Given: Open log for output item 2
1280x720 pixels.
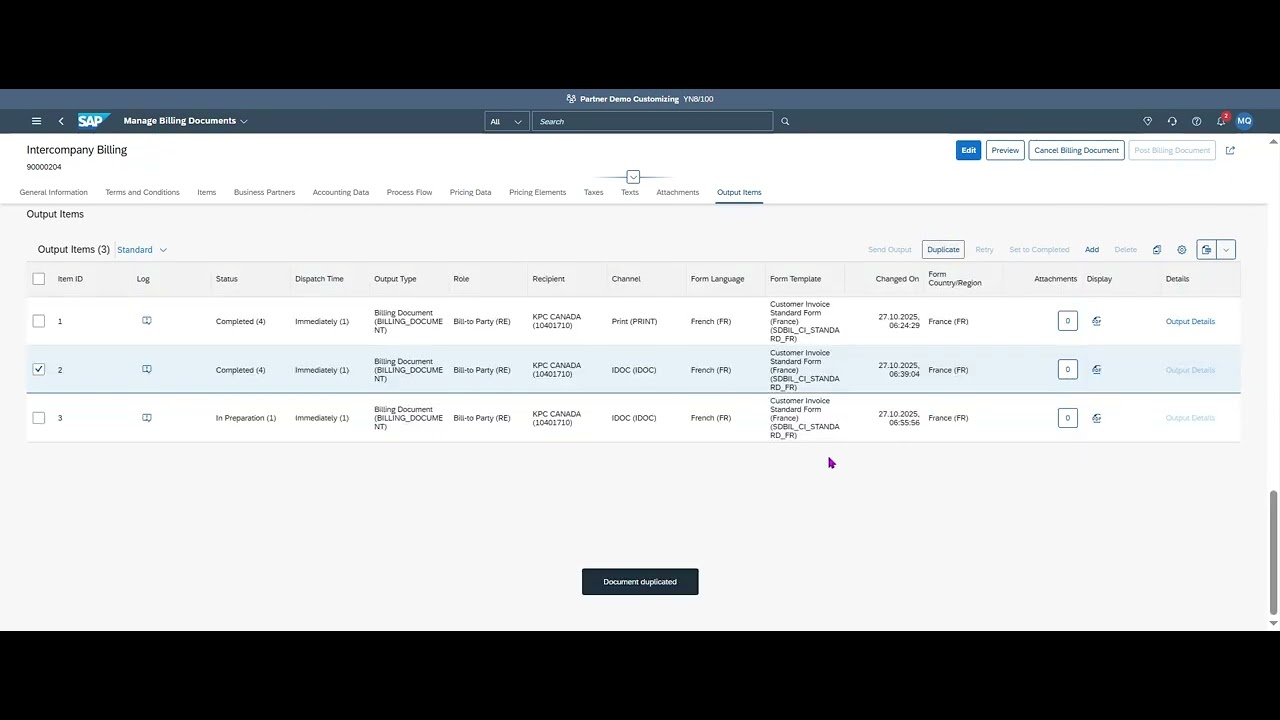Looking at the screenshot, I should (147, 369).
